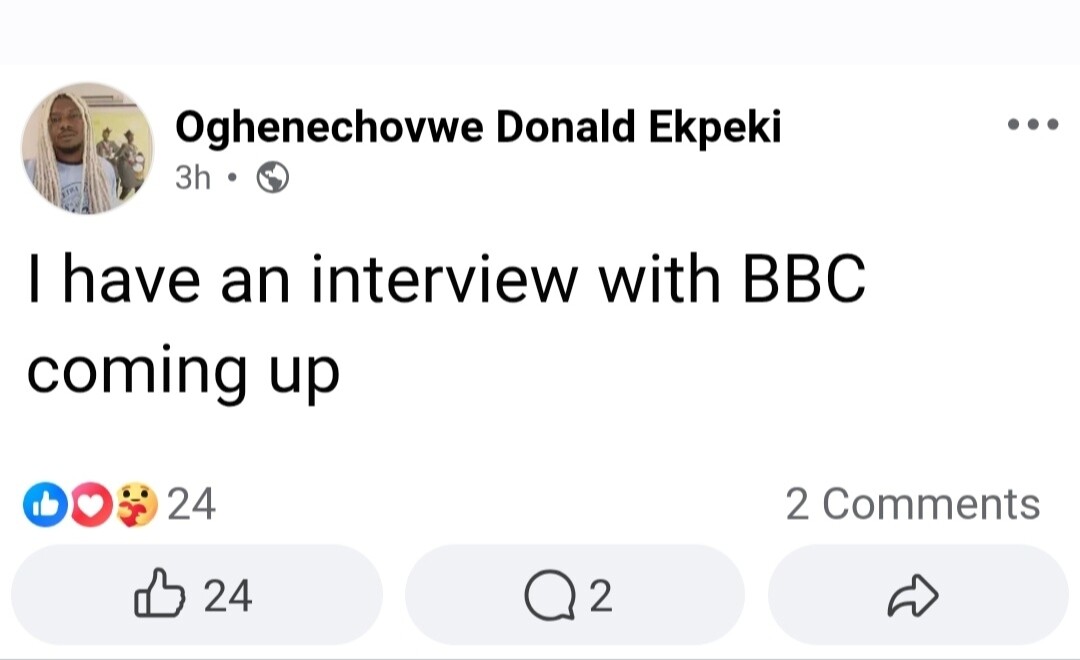This screenshot has width=1080, height=660.
Task: Open the post author's profile picture
Action: [x=88, y=148]
